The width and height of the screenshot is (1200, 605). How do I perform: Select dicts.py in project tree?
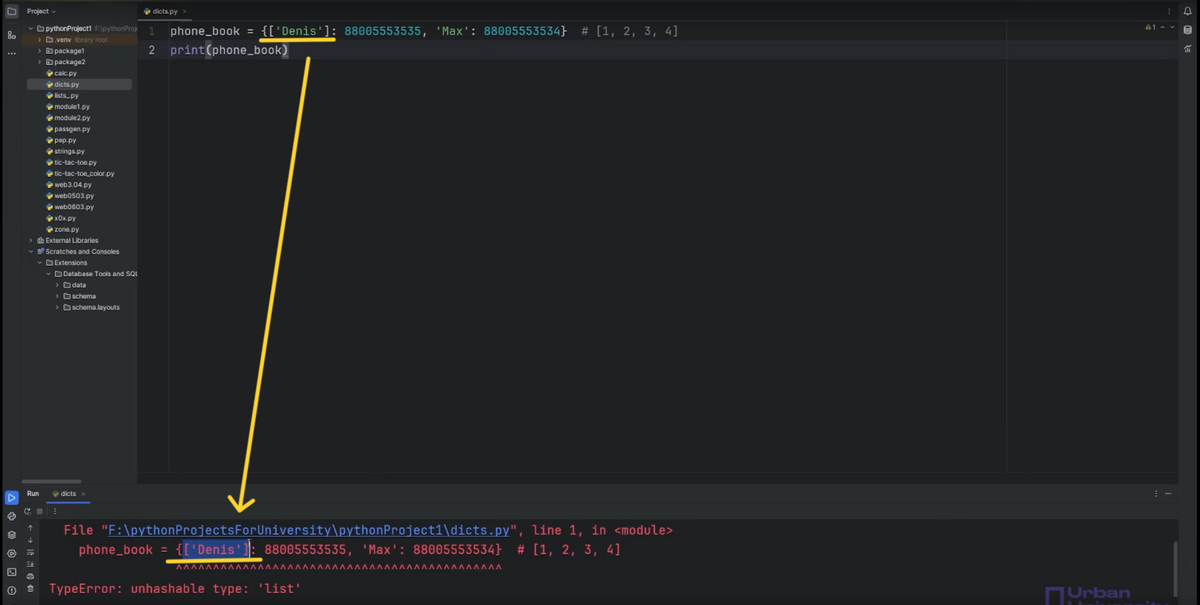(80, 84)
